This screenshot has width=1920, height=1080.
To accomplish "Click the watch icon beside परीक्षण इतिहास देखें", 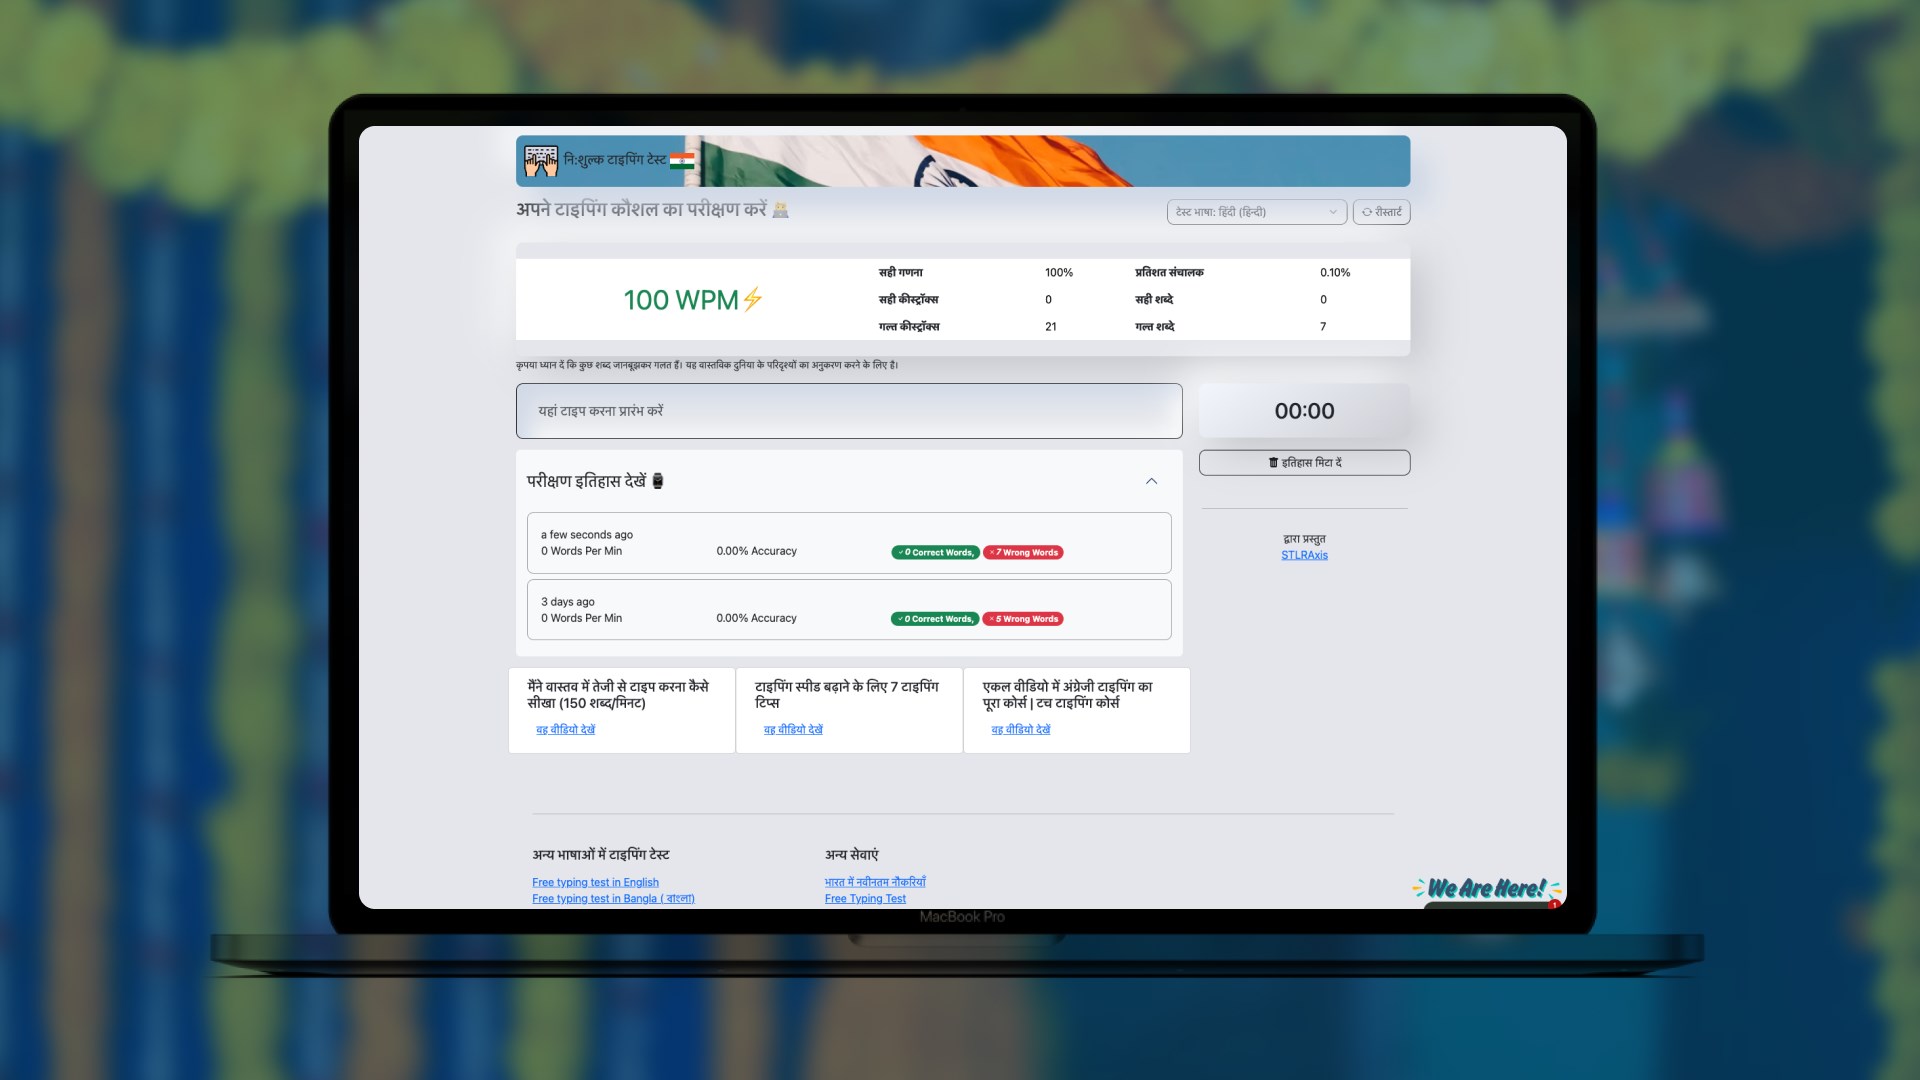I will 658,481.
